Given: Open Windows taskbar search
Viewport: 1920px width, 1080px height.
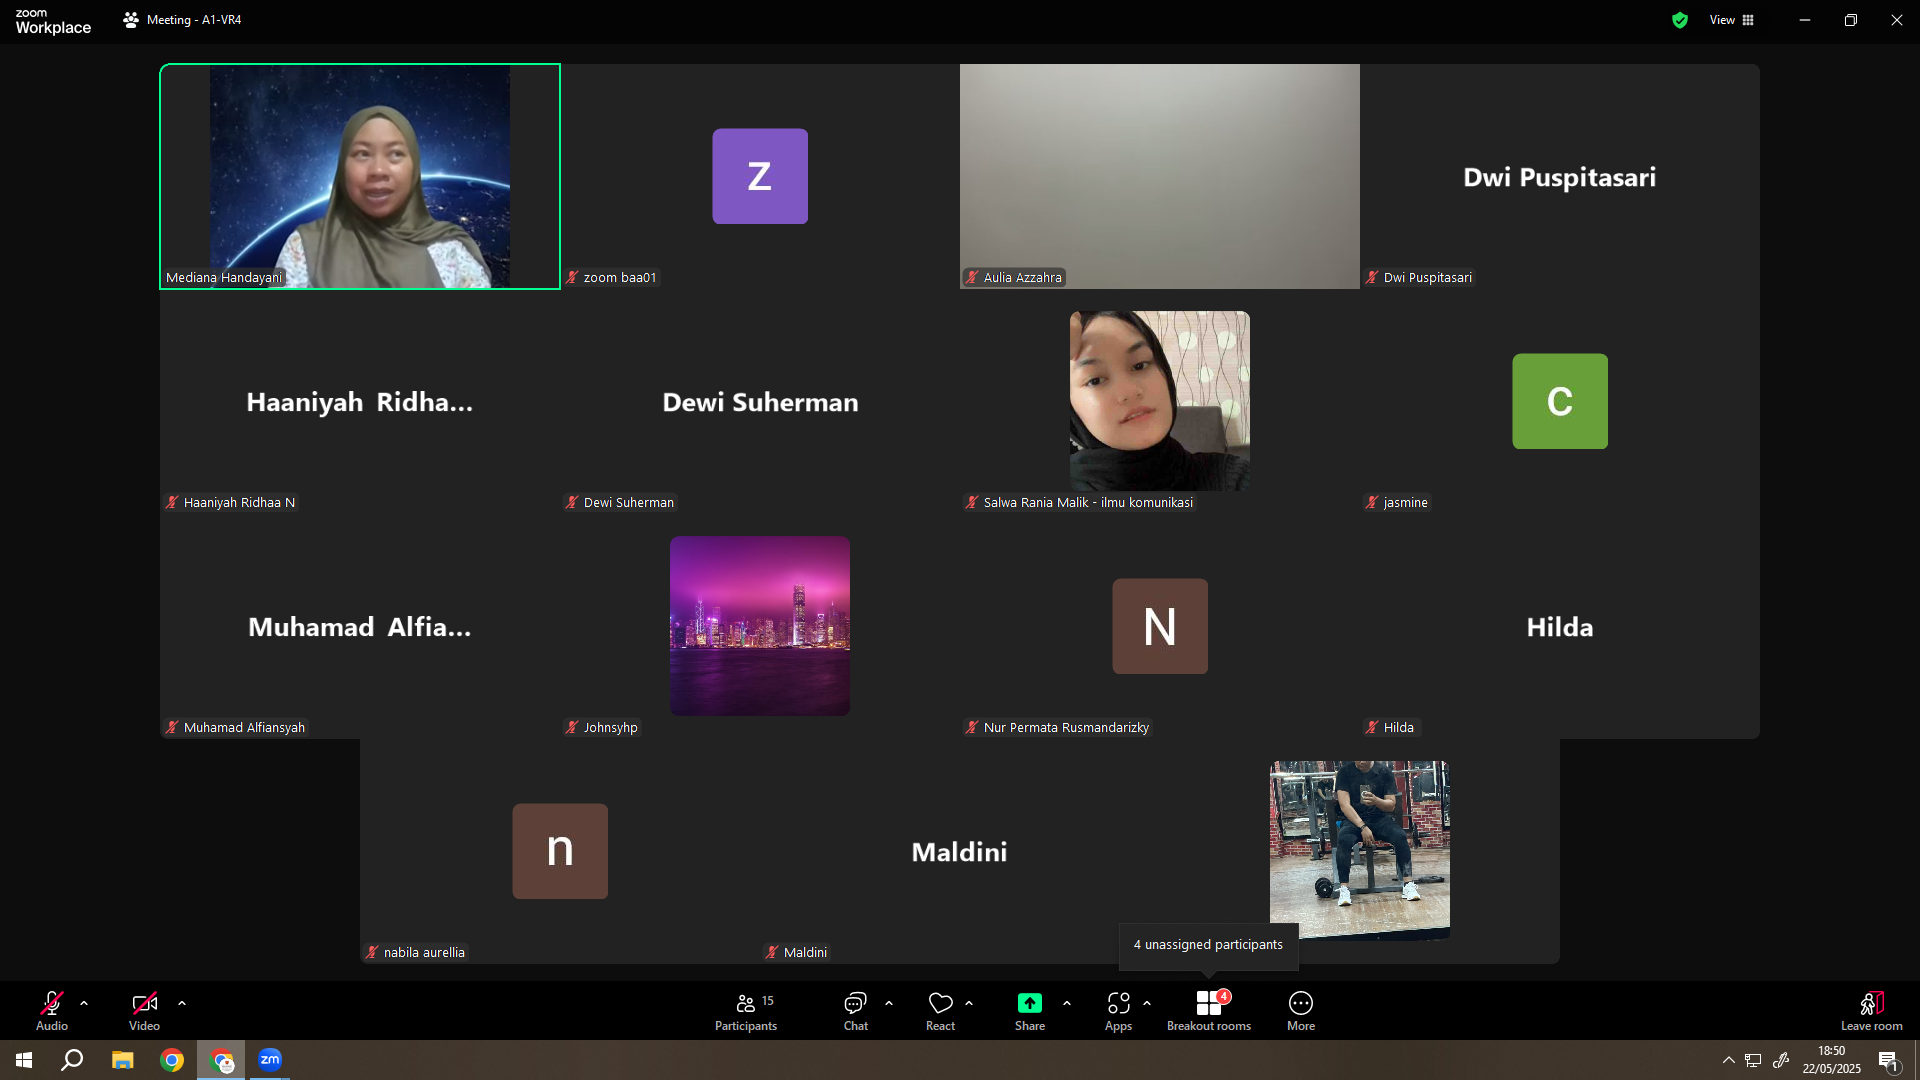Looking at the screenshot, I should pos(72,1060).
